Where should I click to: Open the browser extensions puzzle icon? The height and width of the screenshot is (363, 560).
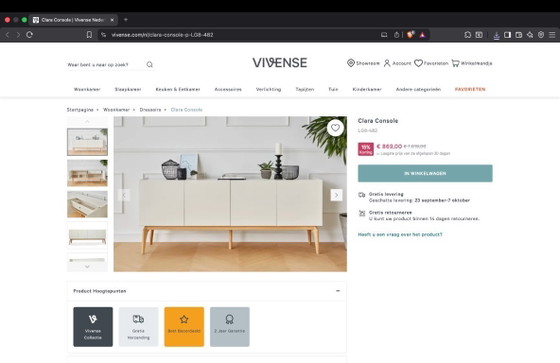click(468, 35)
